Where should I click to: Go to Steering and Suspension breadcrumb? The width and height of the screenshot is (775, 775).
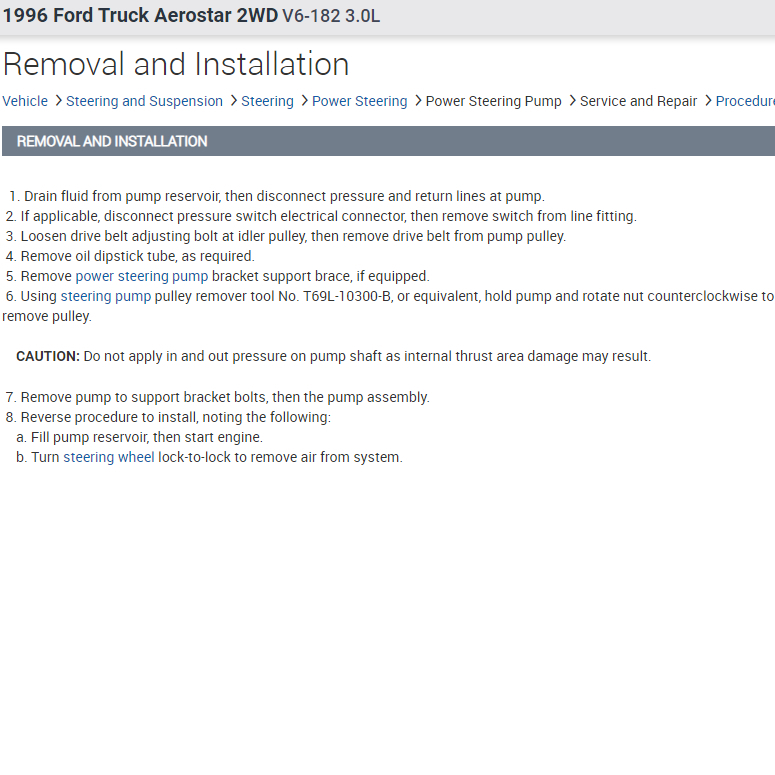click(144, 101)
